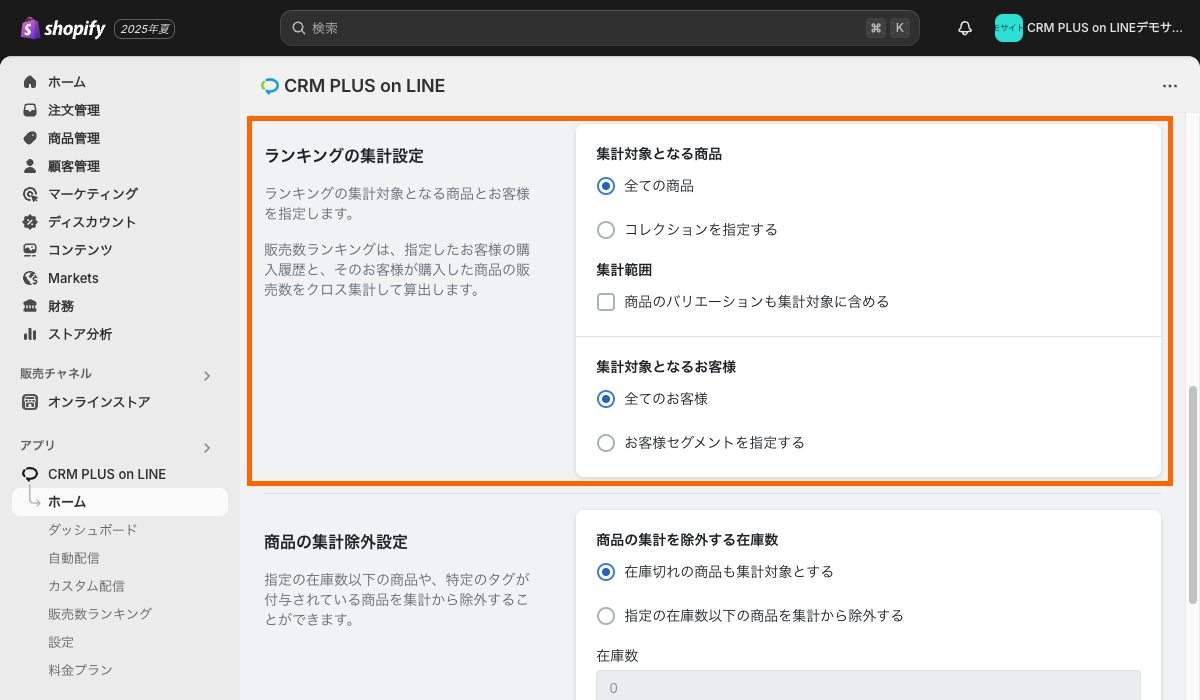Click the ストア分析 bar chart icon

click(x=30, y=334)
